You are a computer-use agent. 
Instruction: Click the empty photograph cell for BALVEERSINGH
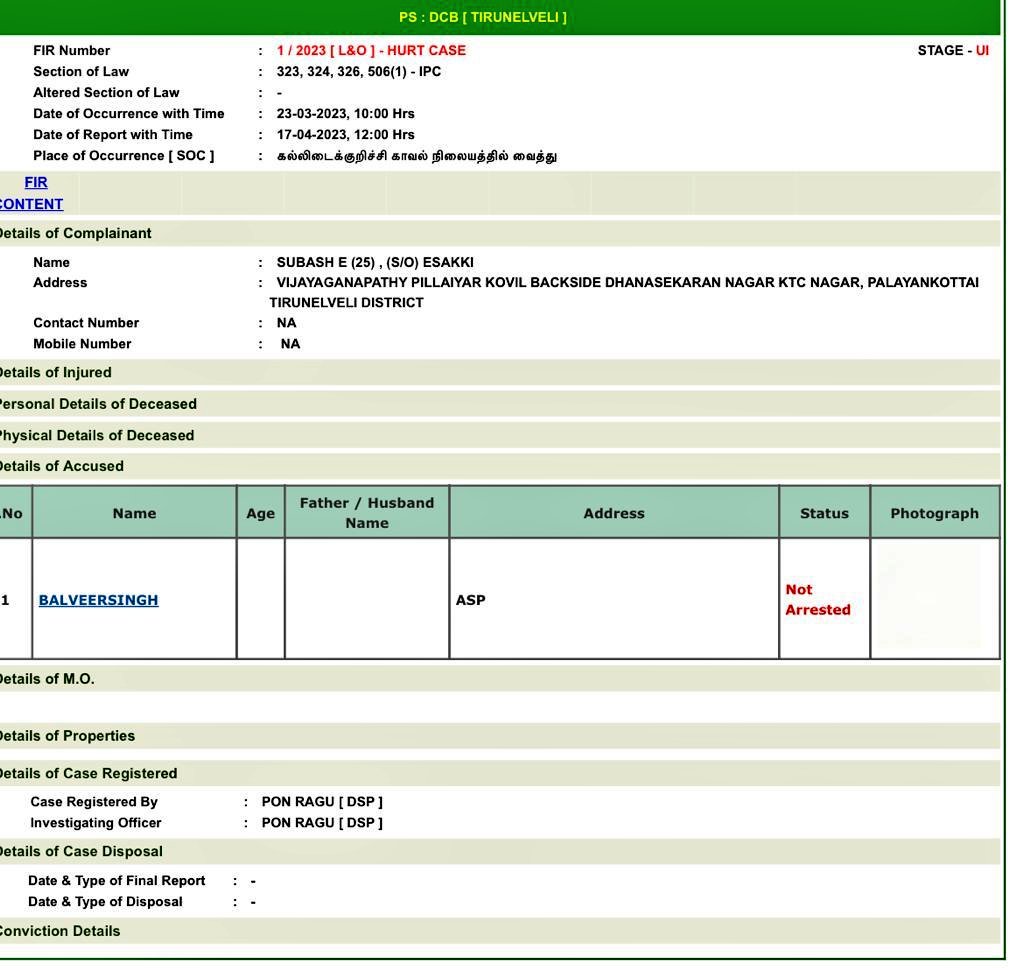[935, 599]
